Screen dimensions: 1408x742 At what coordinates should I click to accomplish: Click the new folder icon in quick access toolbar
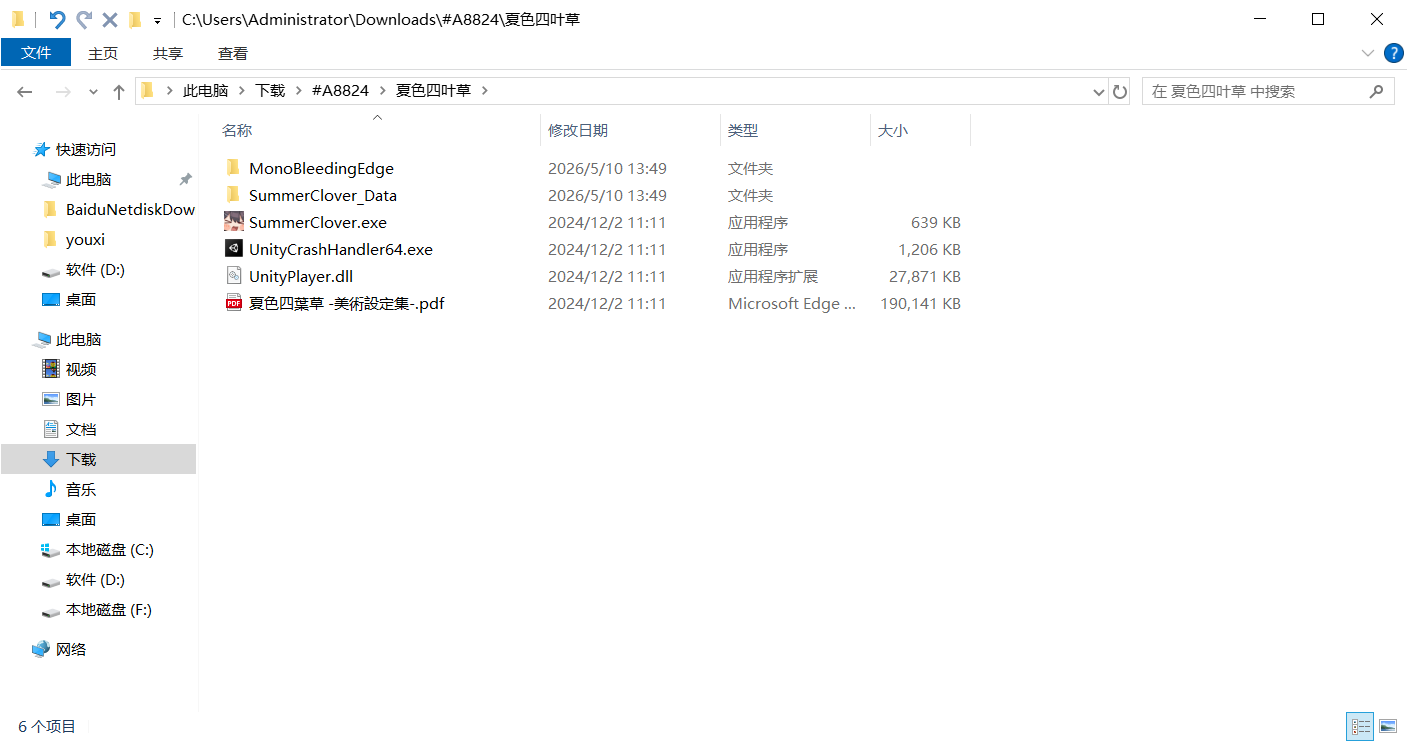coord(135,19)
